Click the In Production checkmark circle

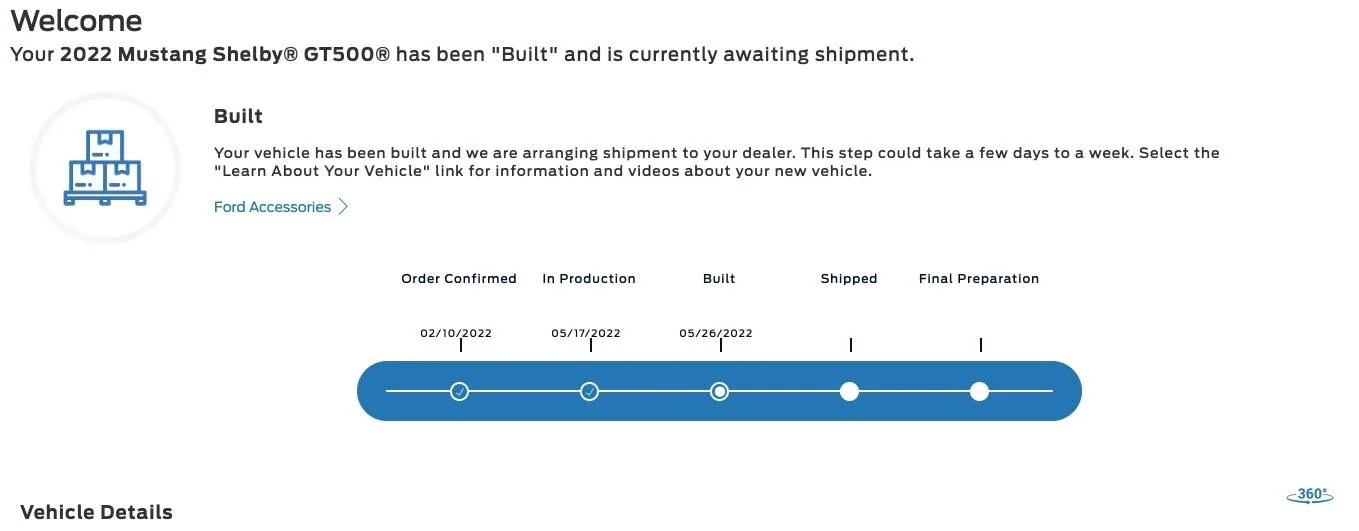(x=589, y=391)
